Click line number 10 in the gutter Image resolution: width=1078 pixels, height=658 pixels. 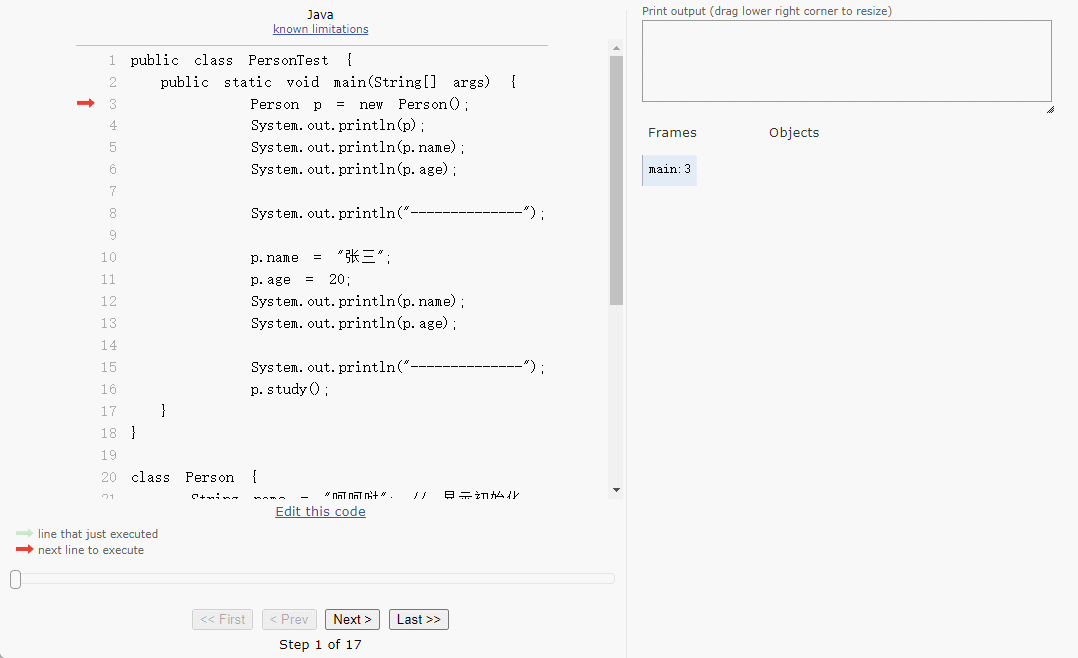108,258
